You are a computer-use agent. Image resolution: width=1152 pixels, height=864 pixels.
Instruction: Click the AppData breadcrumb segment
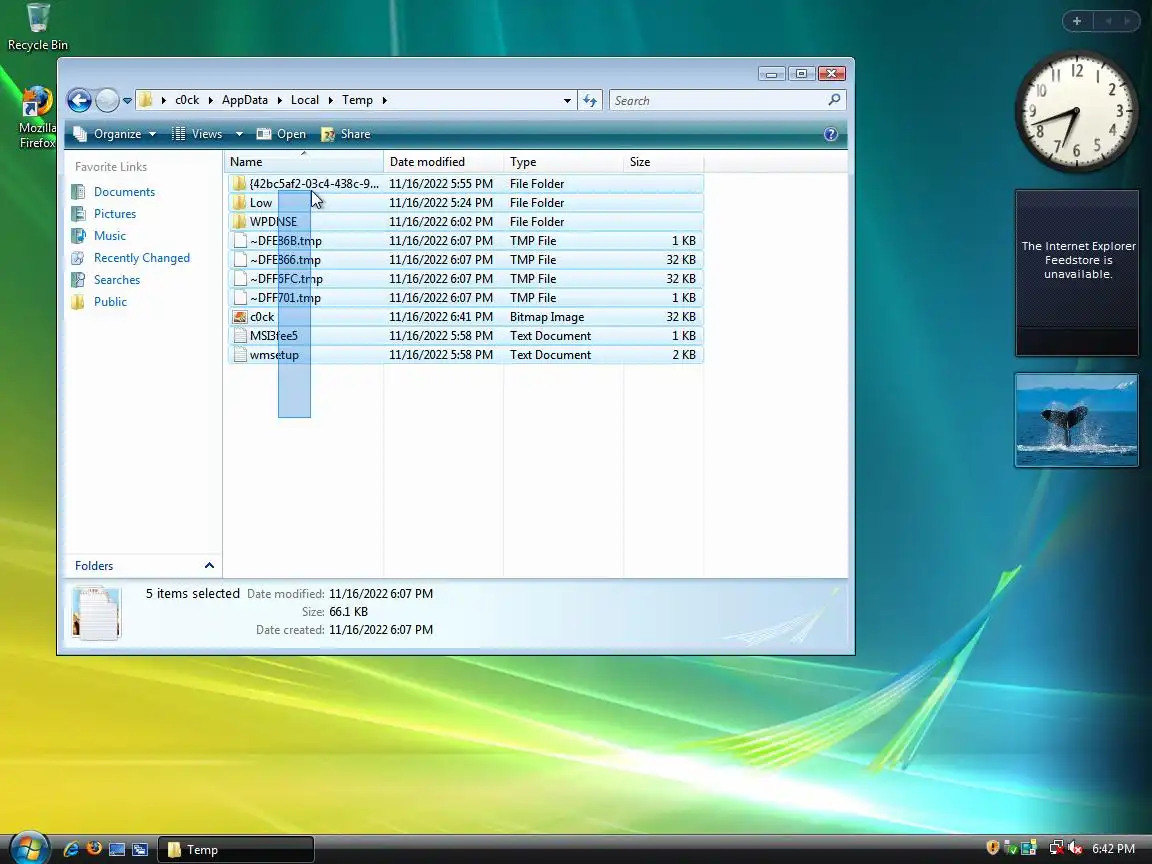(x=245, y=100)
